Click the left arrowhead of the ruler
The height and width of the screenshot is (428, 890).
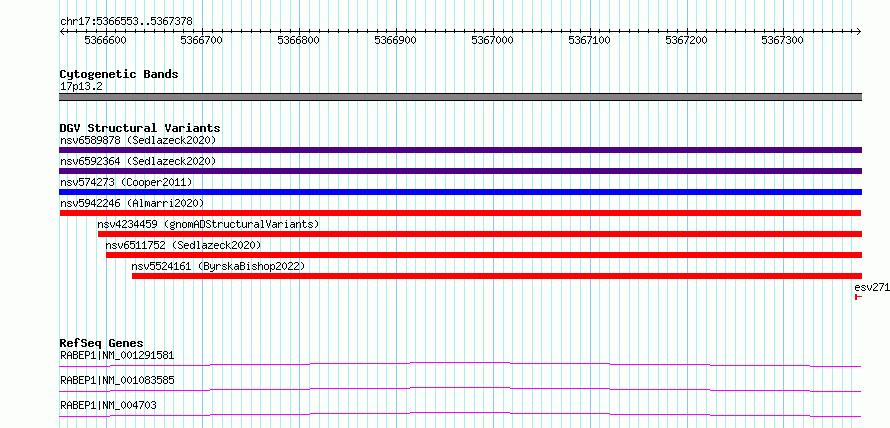[x=61, y=32]
